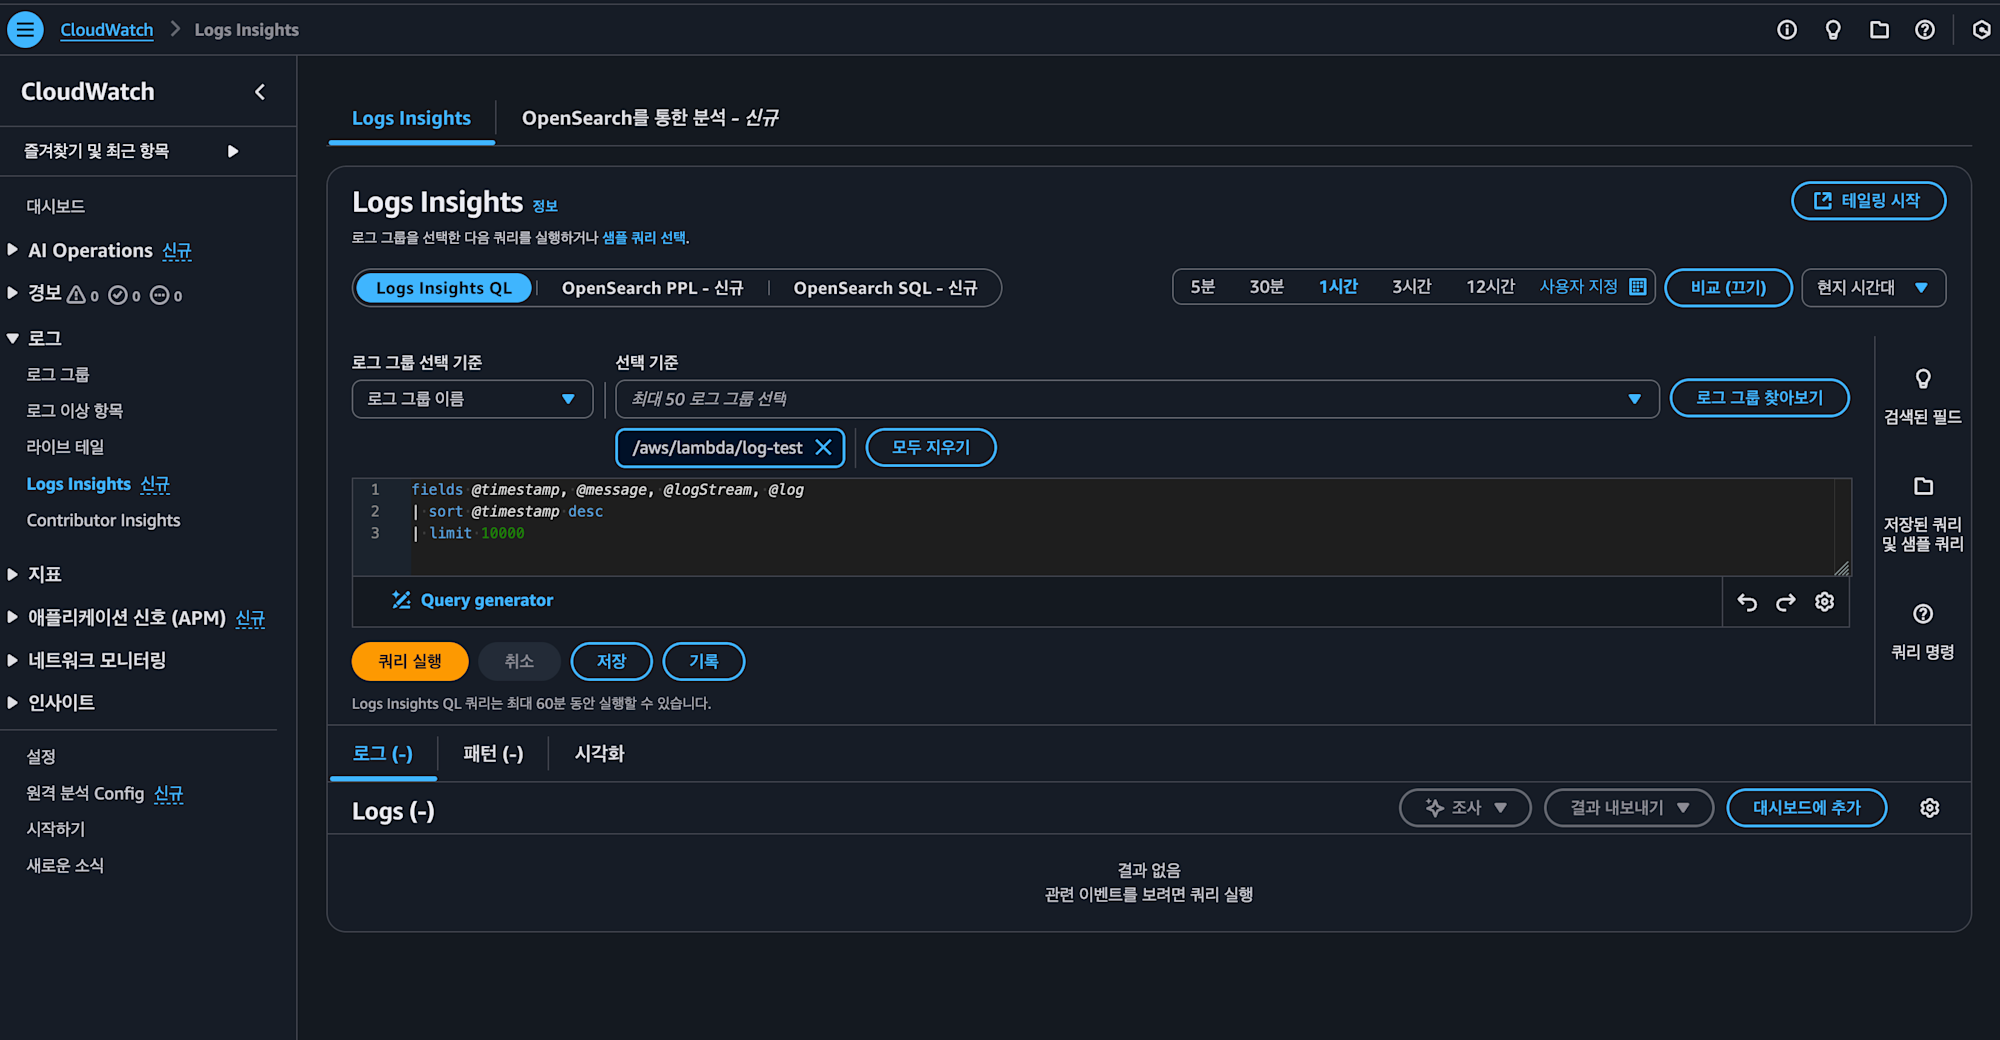Viewport: 2000px width, 1040px height.
Task: Select the OpenSearch PPL query language
Action: coord(652,288)
